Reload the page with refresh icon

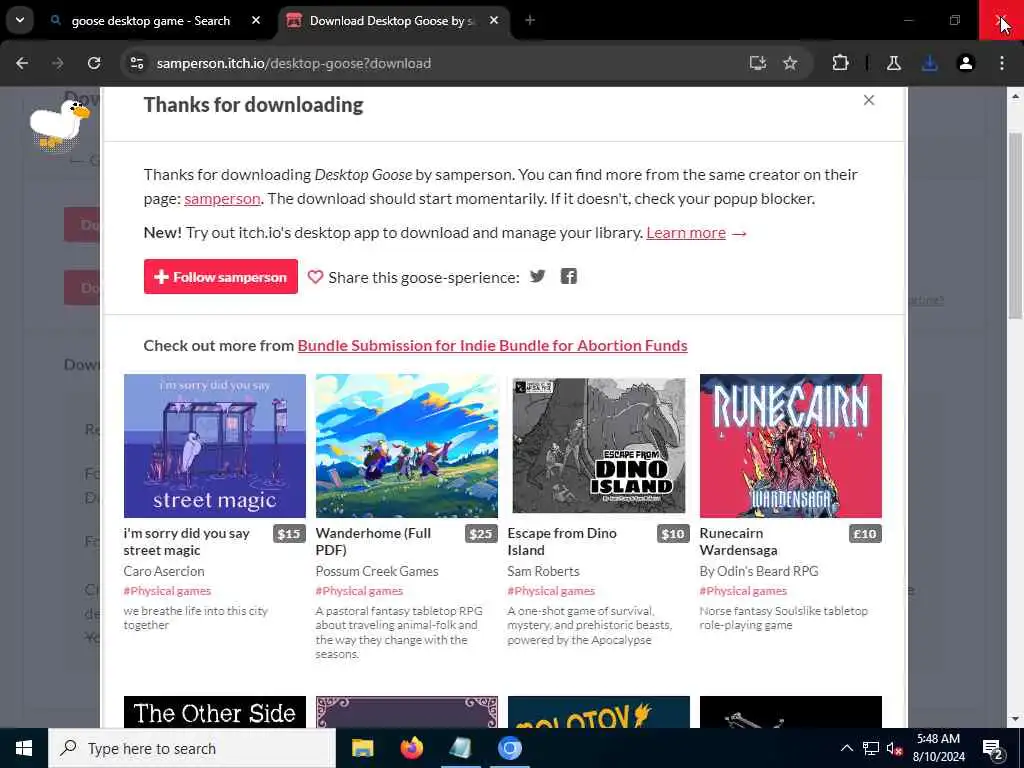(94, 63)
